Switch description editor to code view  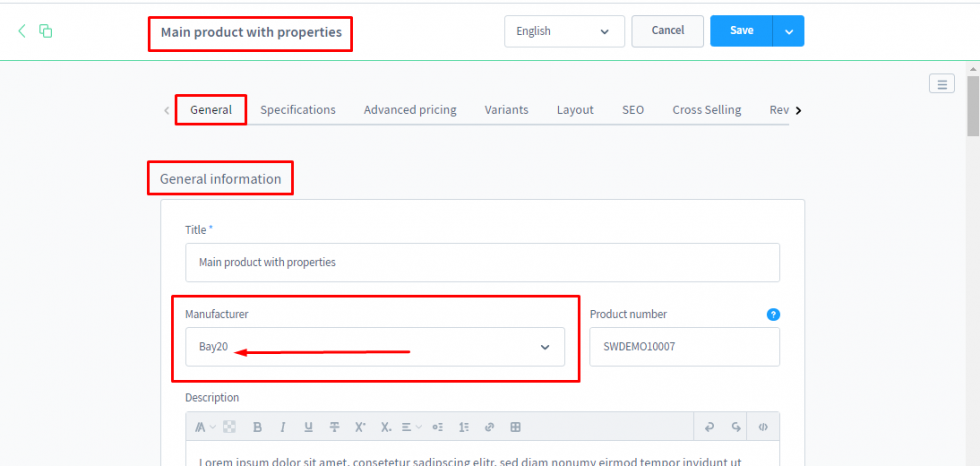pos(762,427)
